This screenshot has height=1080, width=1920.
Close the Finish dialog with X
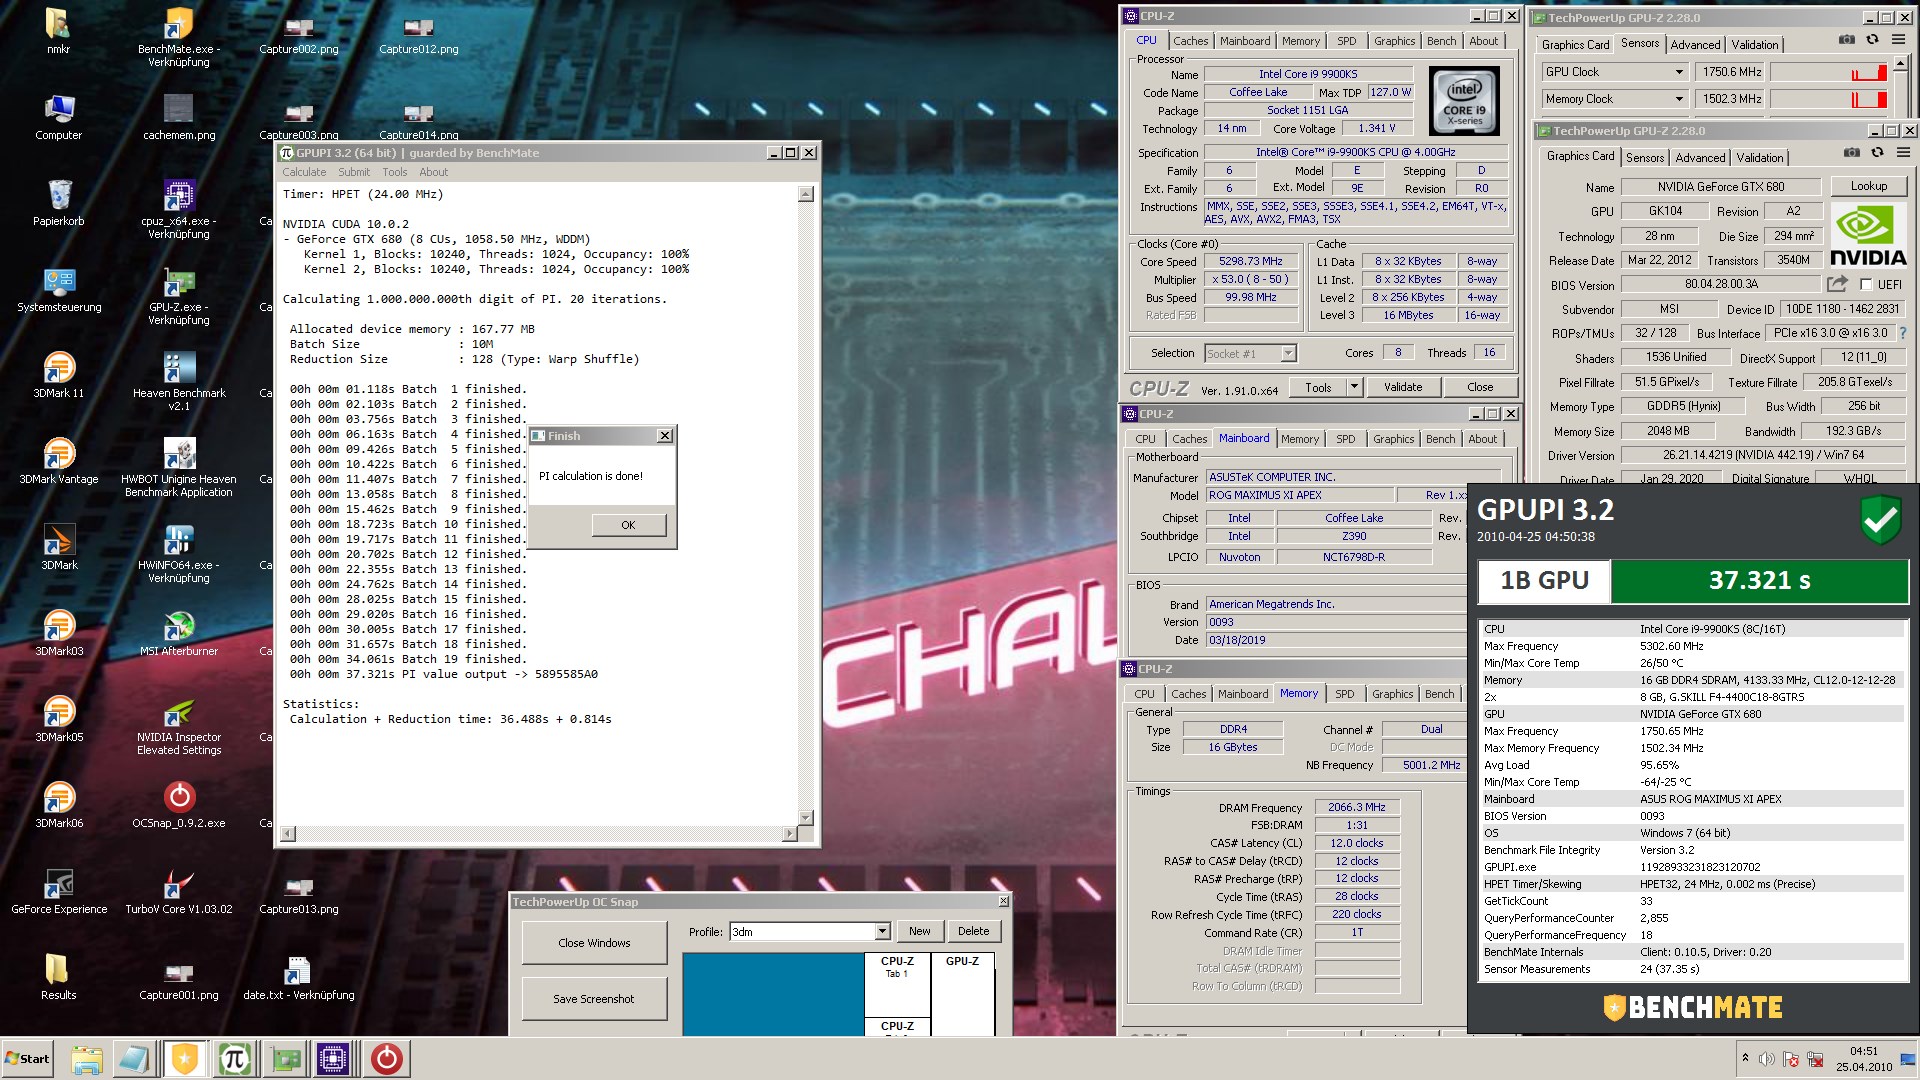664,436
